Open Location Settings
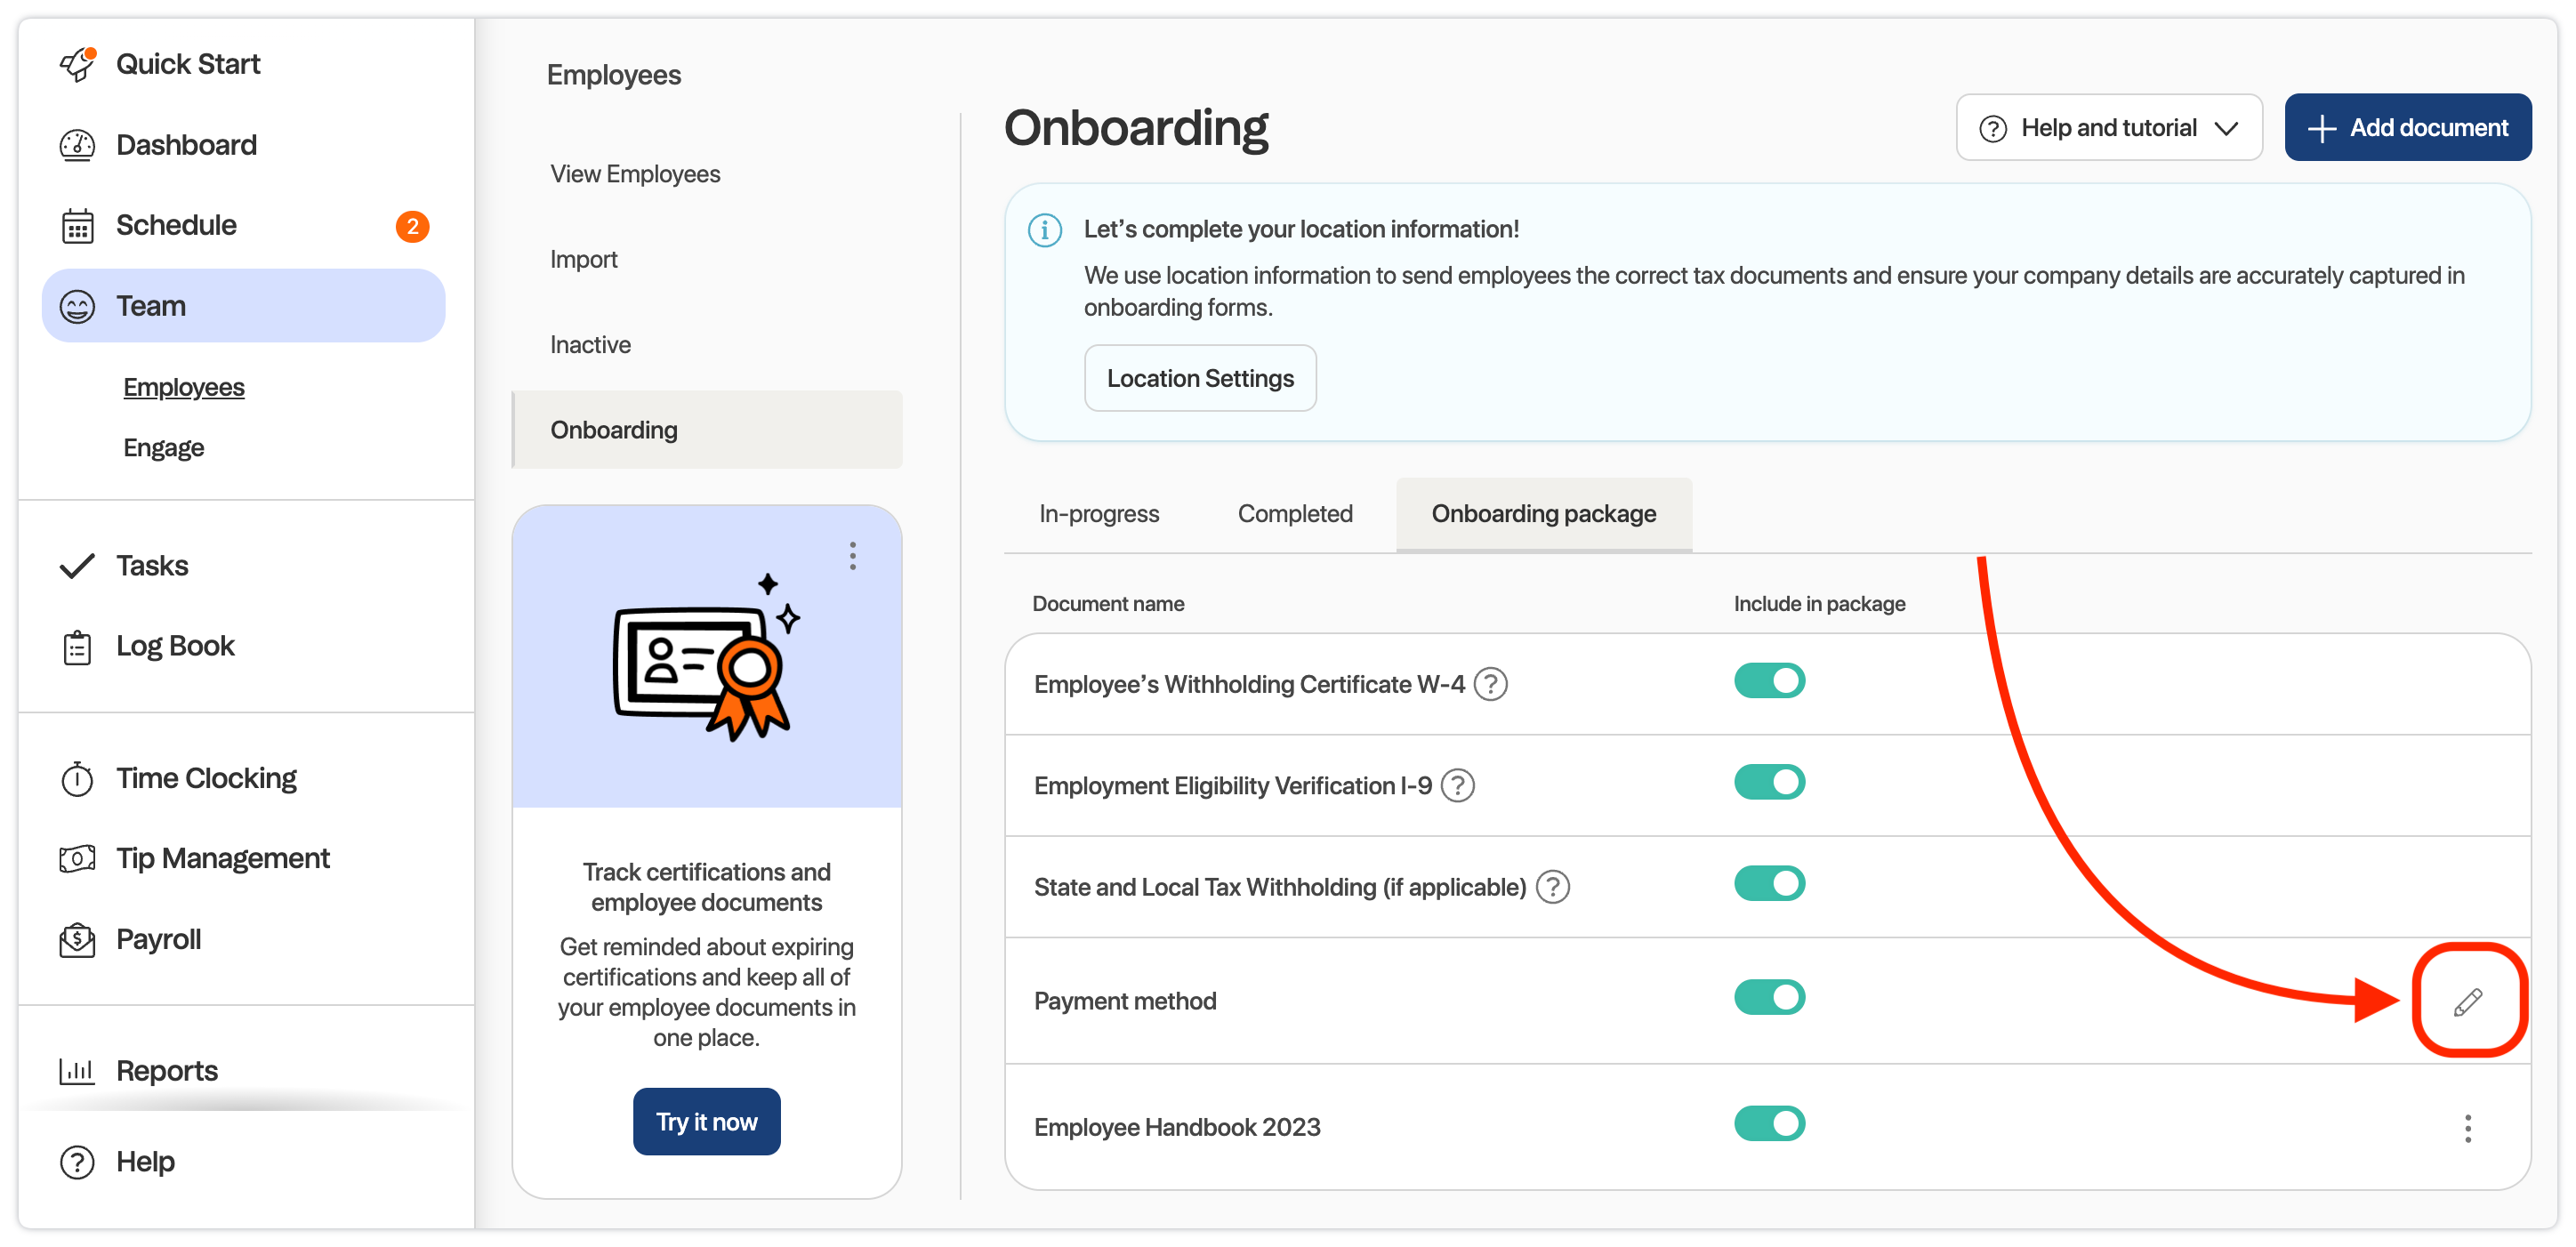Image resolution: width=2576 pixels, height=1247 pixels. [1199, 378]
